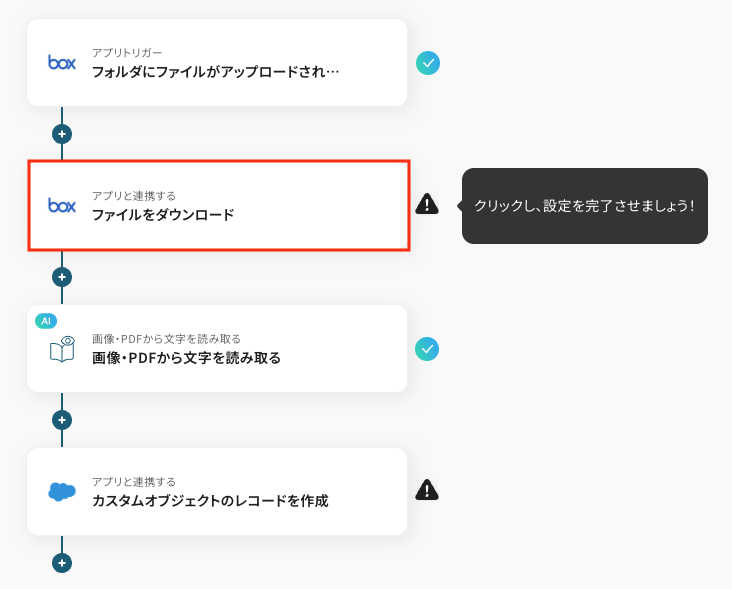Click the warning icon beside ファイルをダウンロード
Viewport: 732px width, 589px height.
coord(427,204)
